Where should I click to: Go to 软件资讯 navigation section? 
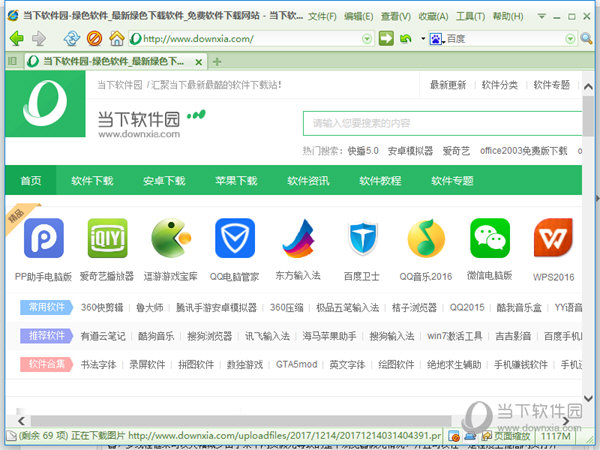tap(308, 180)
